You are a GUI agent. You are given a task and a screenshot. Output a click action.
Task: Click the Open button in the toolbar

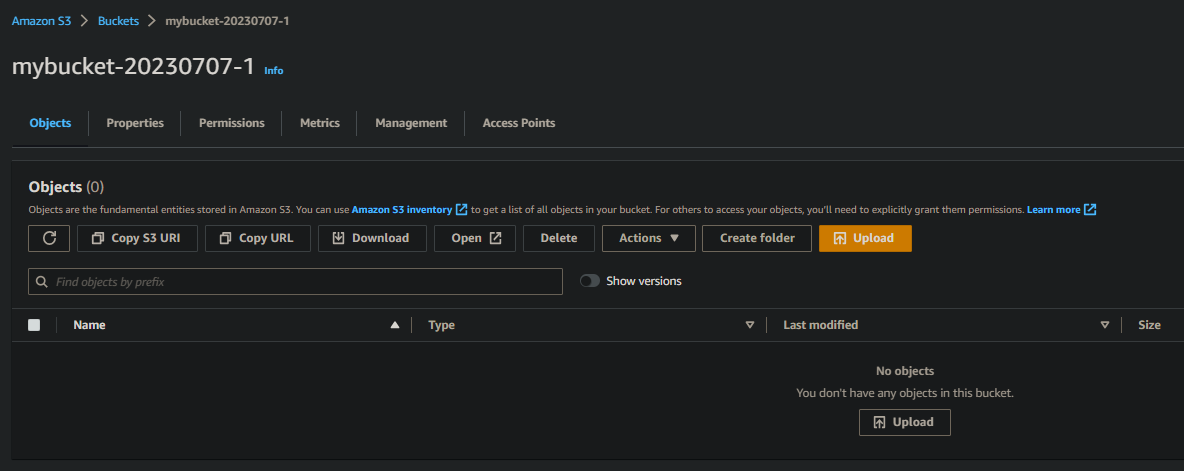pos(475,238)
